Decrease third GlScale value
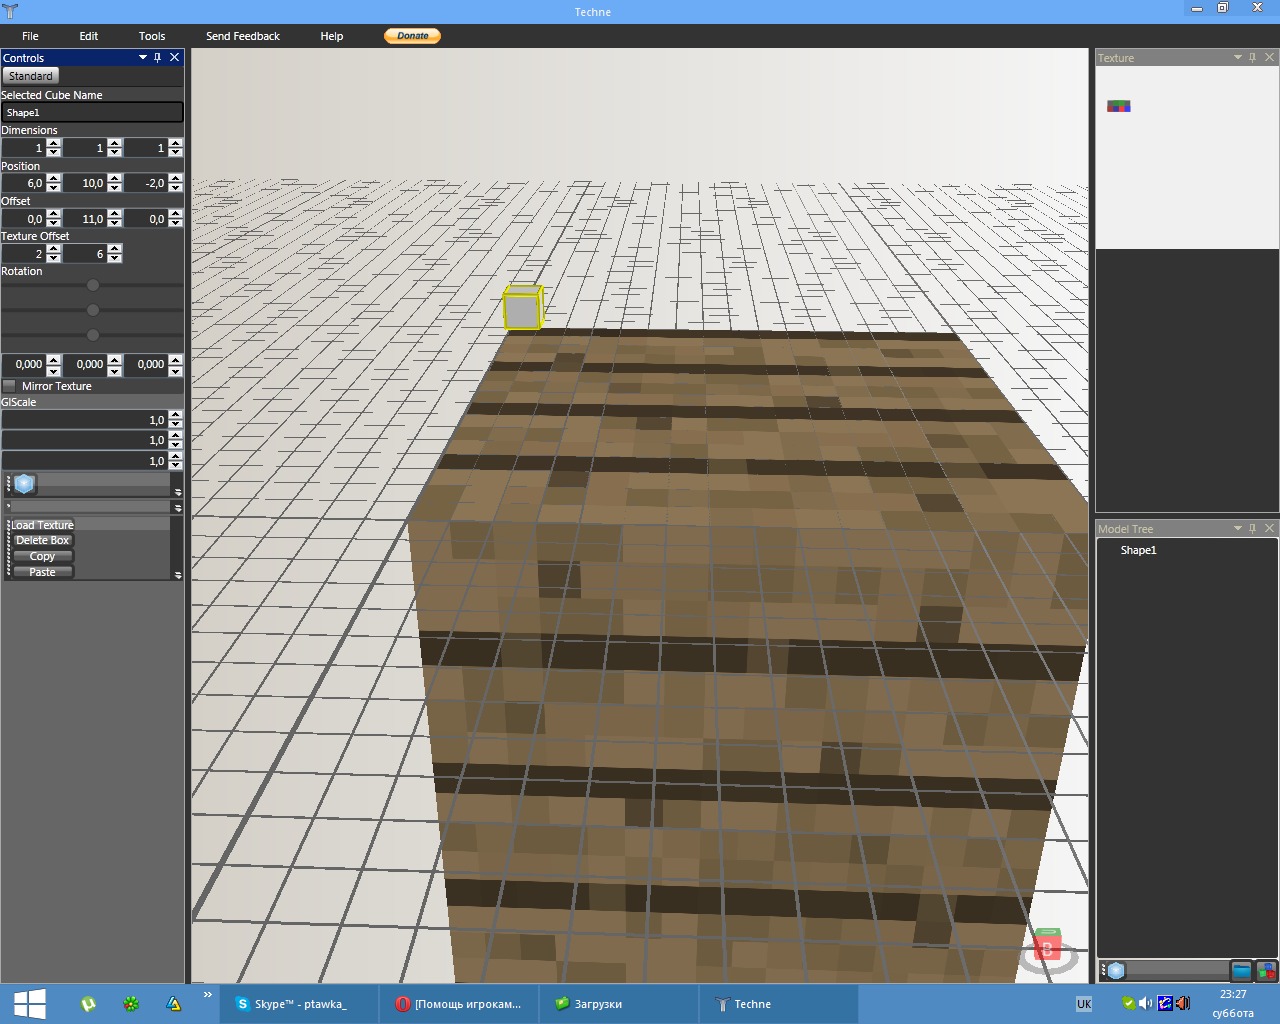The width and height of the screenshot is (1280, 1024). (176, 465)
